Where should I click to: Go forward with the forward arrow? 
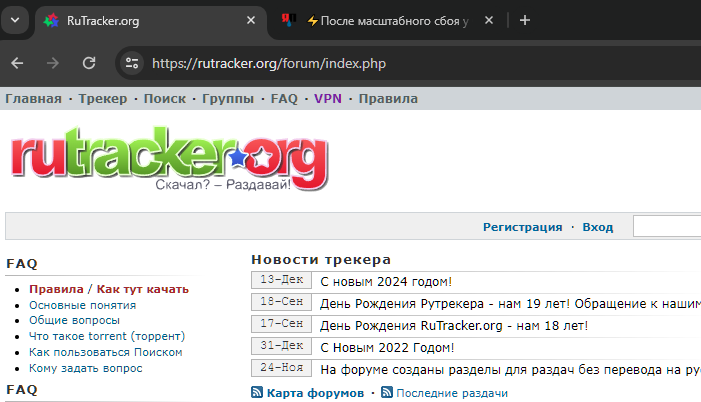pos(53,63)
